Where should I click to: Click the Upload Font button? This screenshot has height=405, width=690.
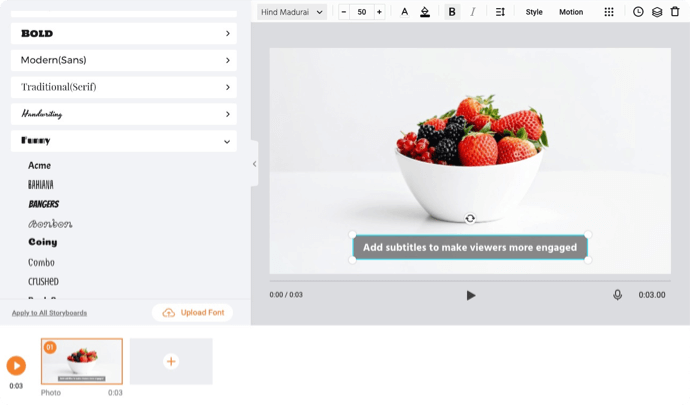click(192, 313)
